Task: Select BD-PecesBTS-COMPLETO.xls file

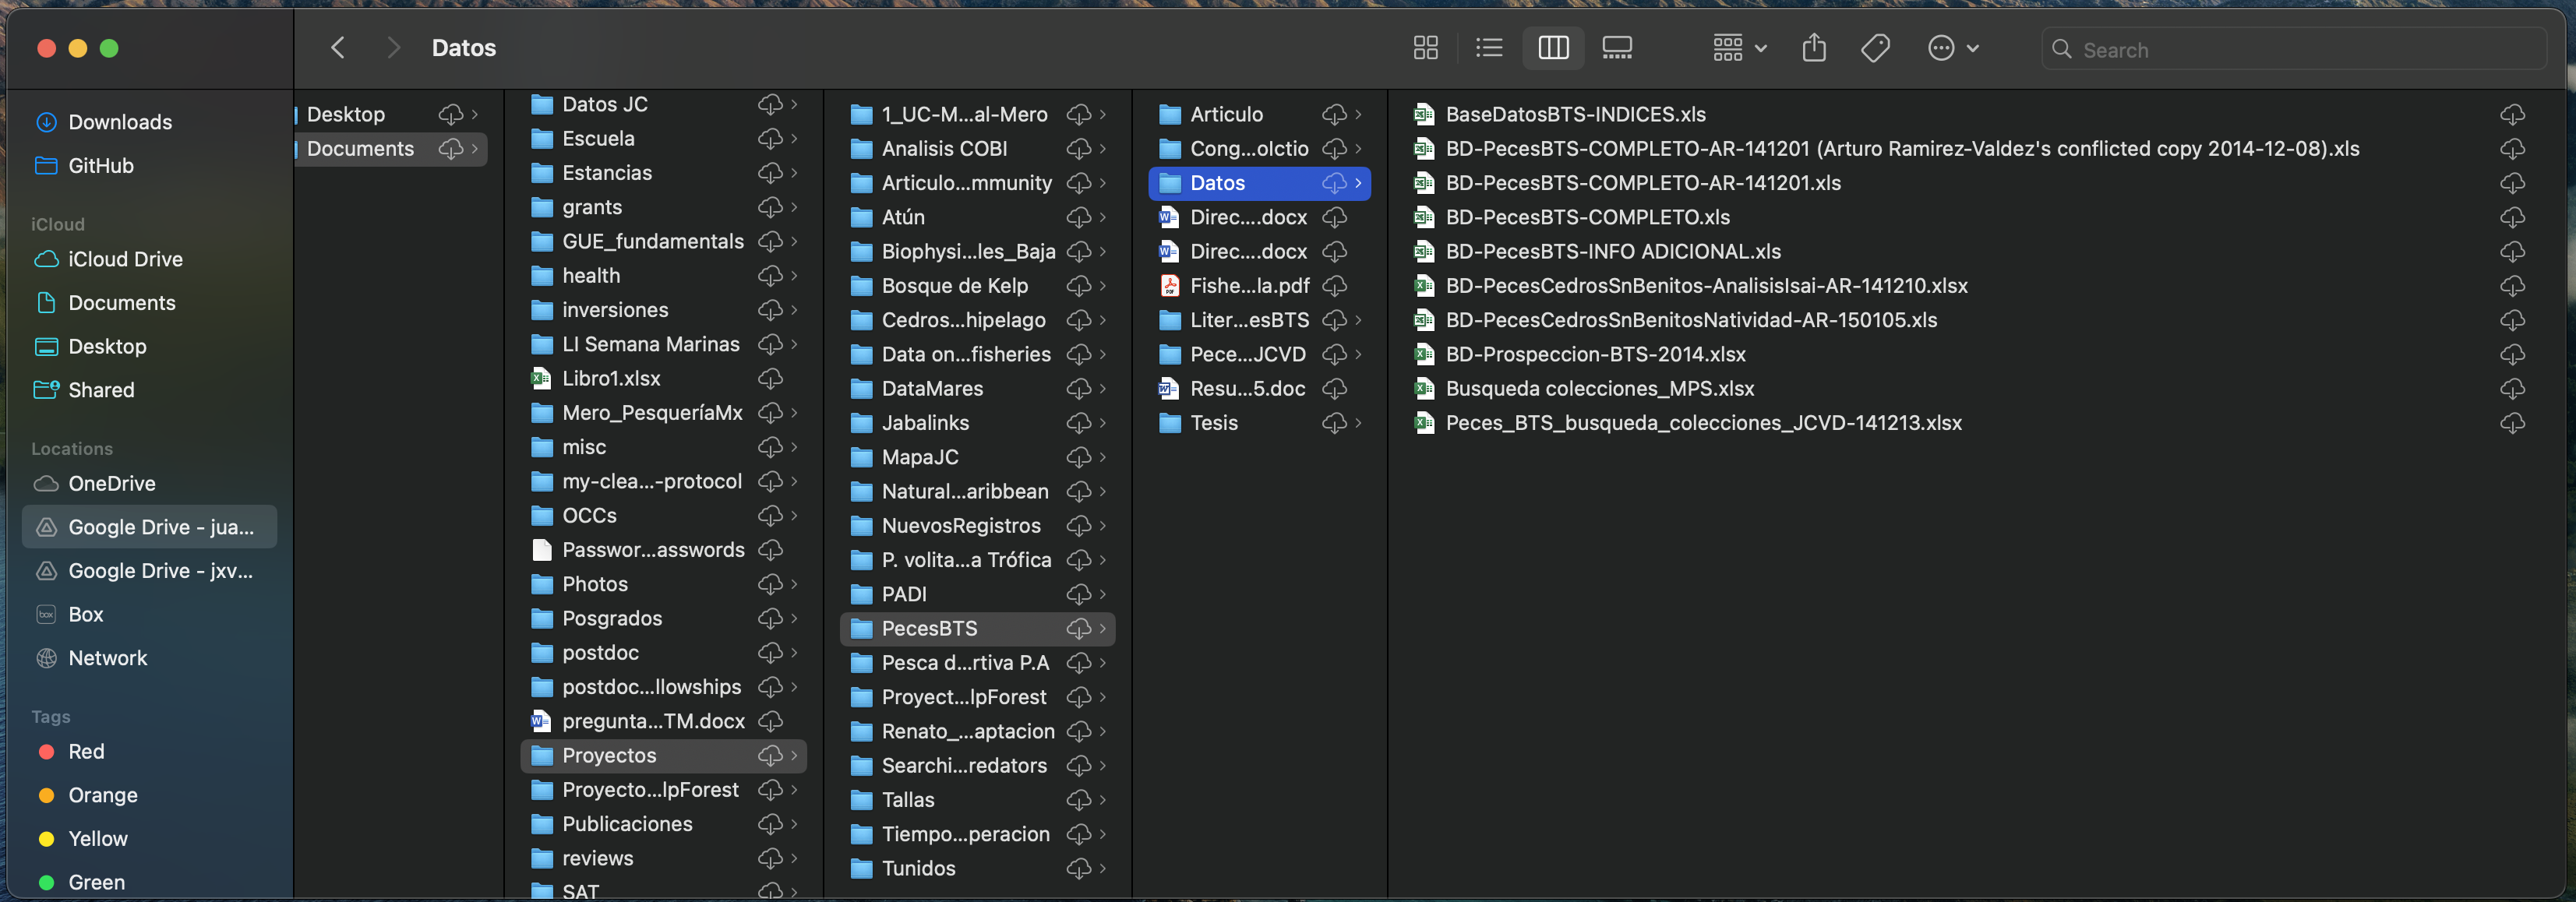Action: (x=1587, y=217)
